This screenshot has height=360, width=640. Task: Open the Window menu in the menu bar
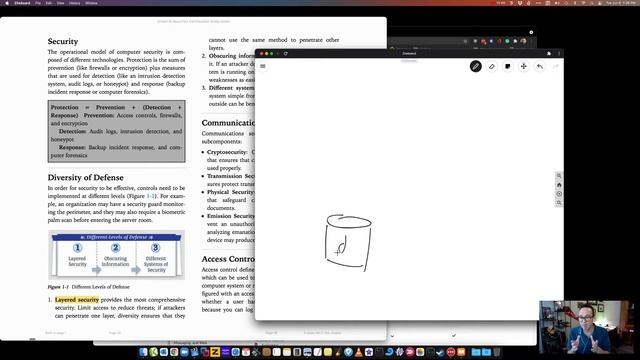tap(91, 3)
